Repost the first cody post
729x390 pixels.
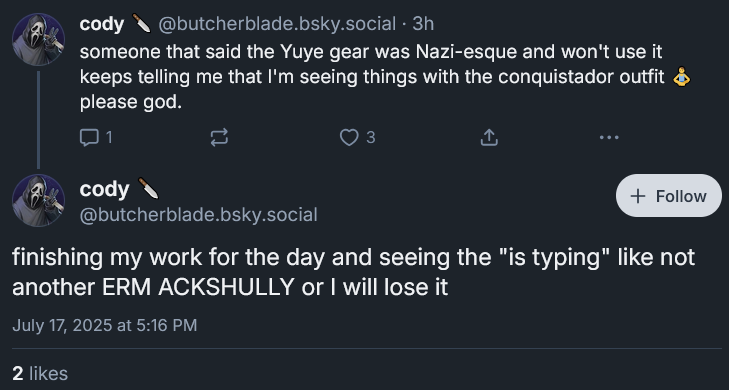219,138
